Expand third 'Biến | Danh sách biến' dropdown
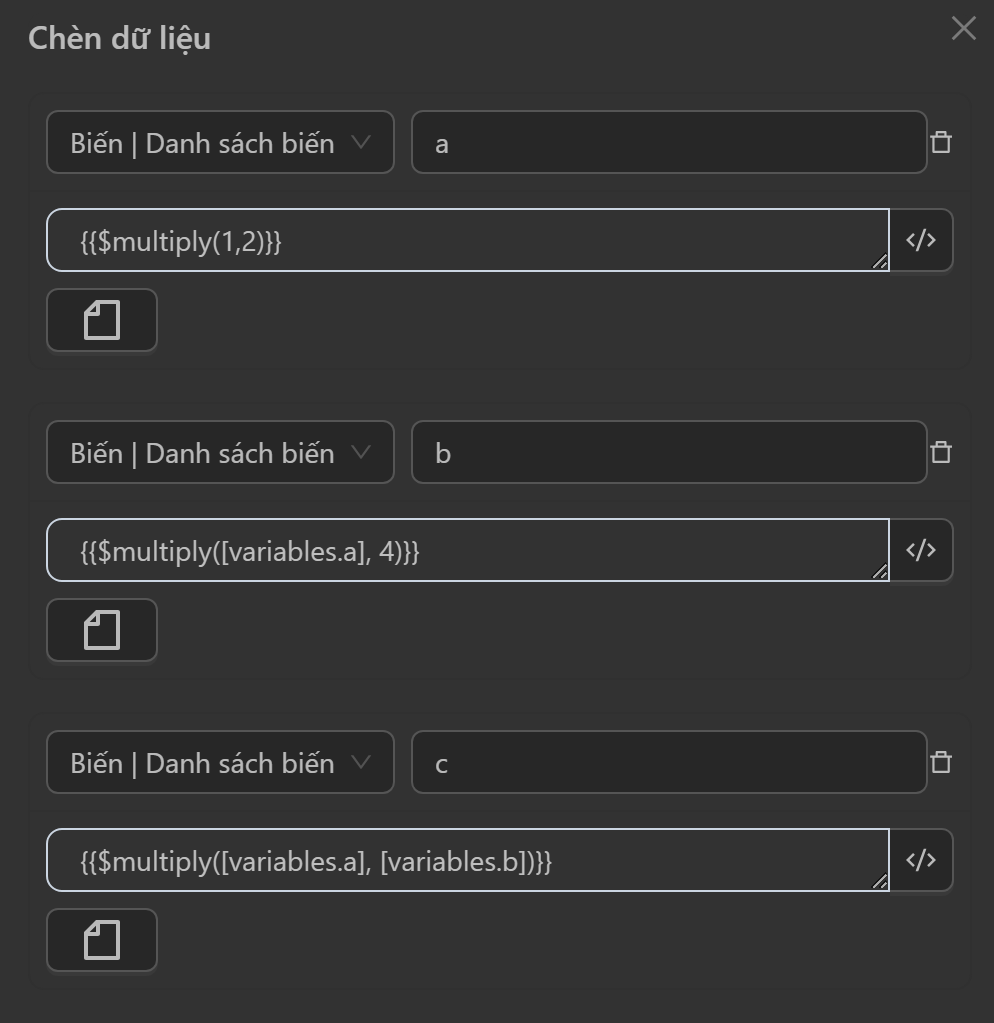This screenshot has width=994, height=1023. (x=220, y=762)
